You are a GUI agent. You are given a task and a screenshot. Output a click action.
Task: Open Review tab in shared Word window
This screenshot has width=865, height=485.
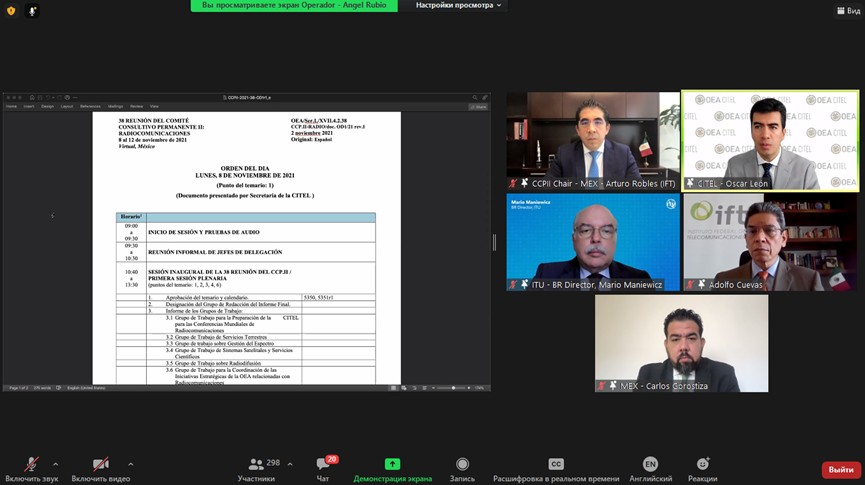click(136, 106)
